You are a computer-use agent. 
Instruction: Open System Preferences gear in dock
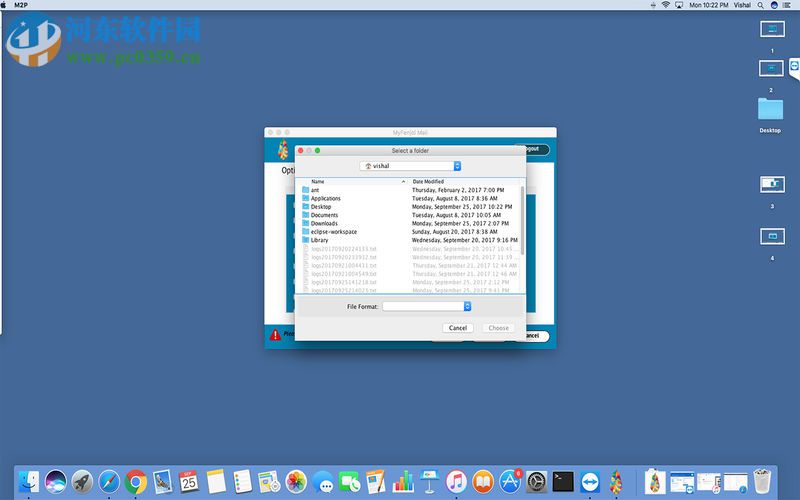click(537, 482)
